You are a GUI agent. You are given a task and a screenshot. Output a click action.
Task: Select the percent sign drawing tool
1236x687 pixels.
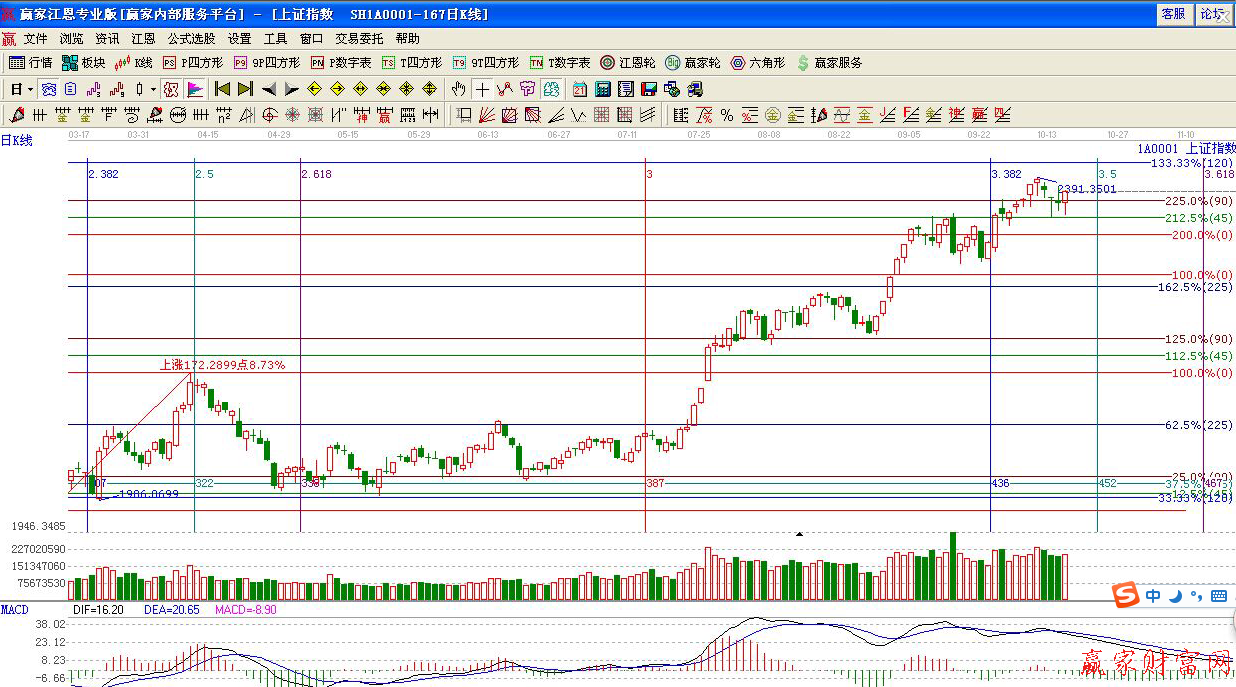pyautogui.click(x=727, y=115)
